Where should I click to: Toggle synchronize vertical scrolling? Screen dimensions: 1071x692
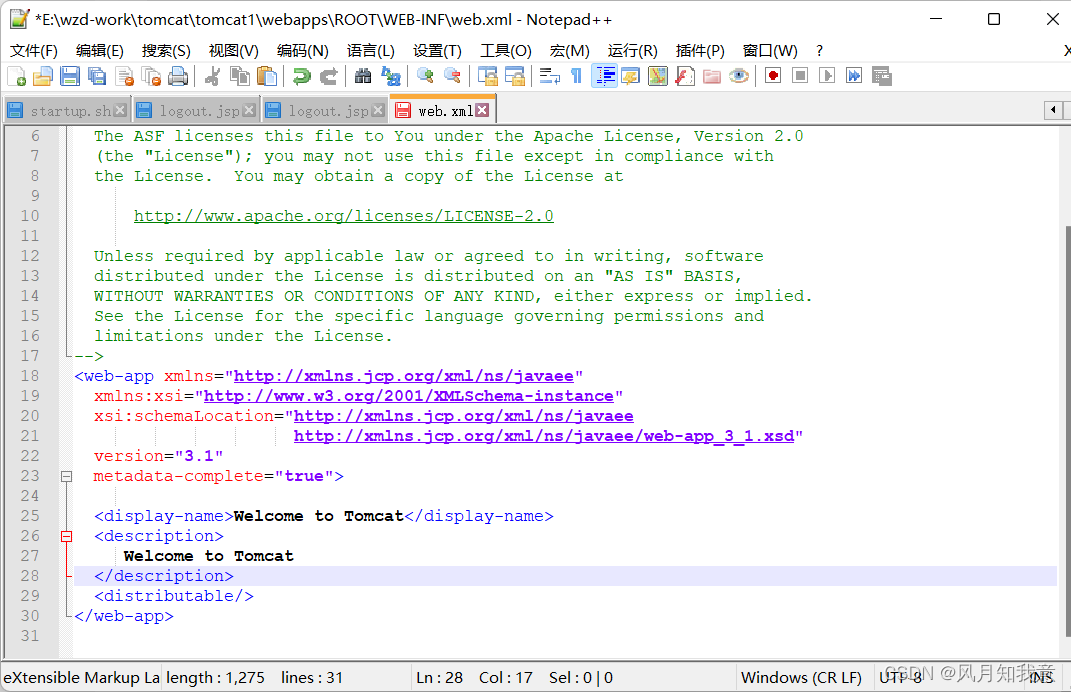(487, 76)
